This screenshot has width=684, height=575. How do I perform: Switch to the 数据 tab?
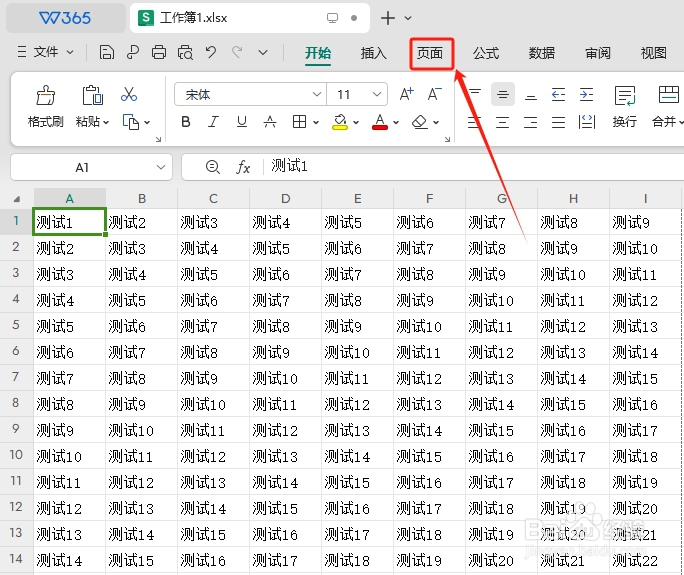pyautogui.click(x=542, y=53)
